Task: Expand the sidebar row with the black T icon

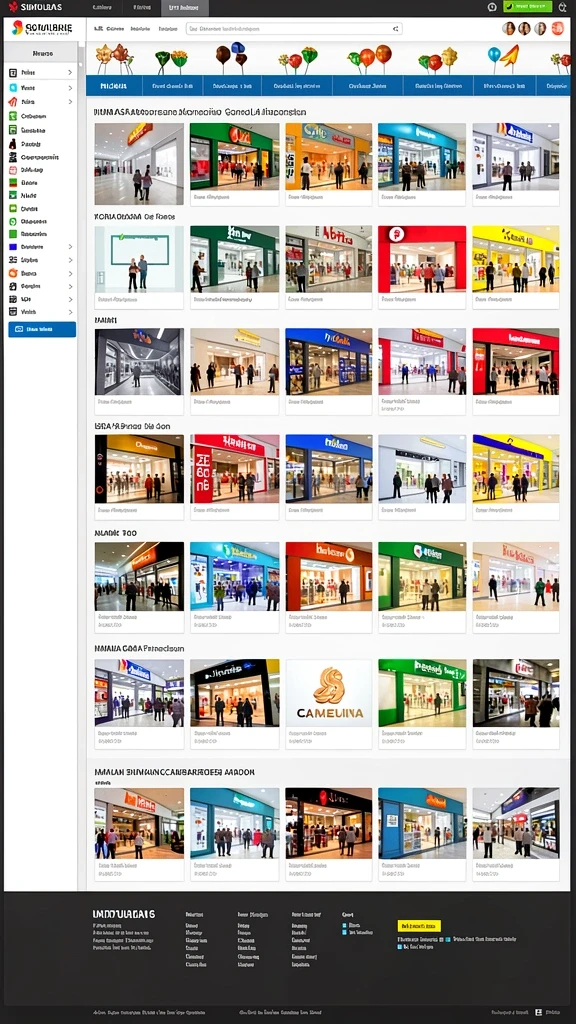Action: tap(70, 72)
